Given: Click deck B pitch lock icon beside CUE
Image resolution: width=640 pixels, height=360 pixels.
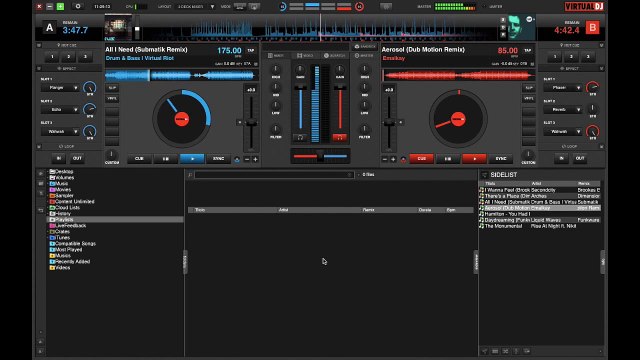Looking at the screenshot, I should (x=403, y=159).
